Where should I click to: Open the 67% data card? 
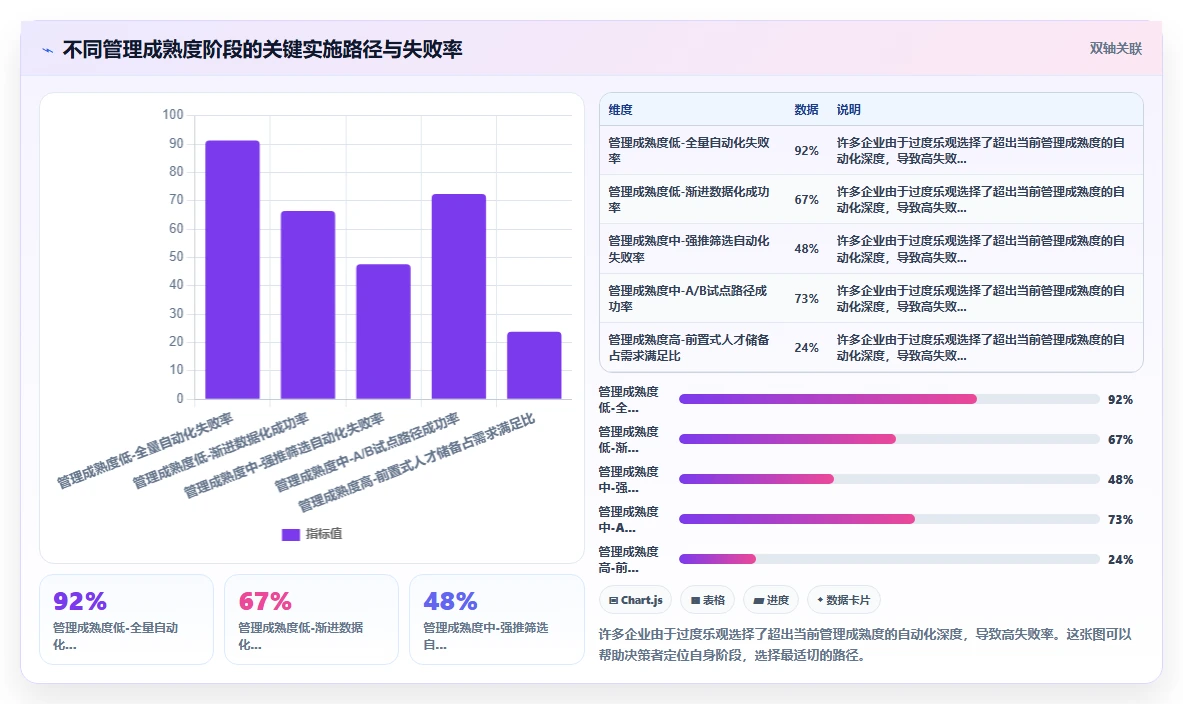[312, 619]
